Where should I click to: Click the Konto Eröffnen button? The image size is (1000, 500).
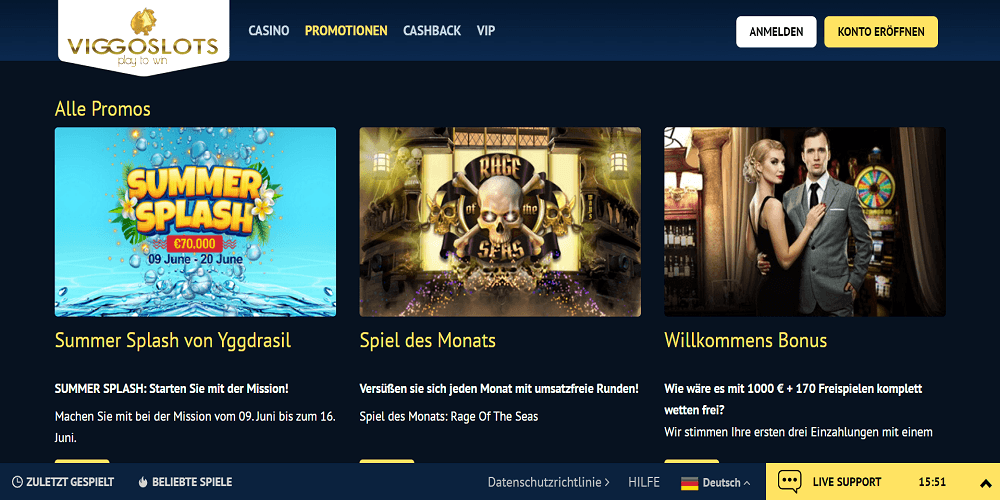[x=881, y=32]
